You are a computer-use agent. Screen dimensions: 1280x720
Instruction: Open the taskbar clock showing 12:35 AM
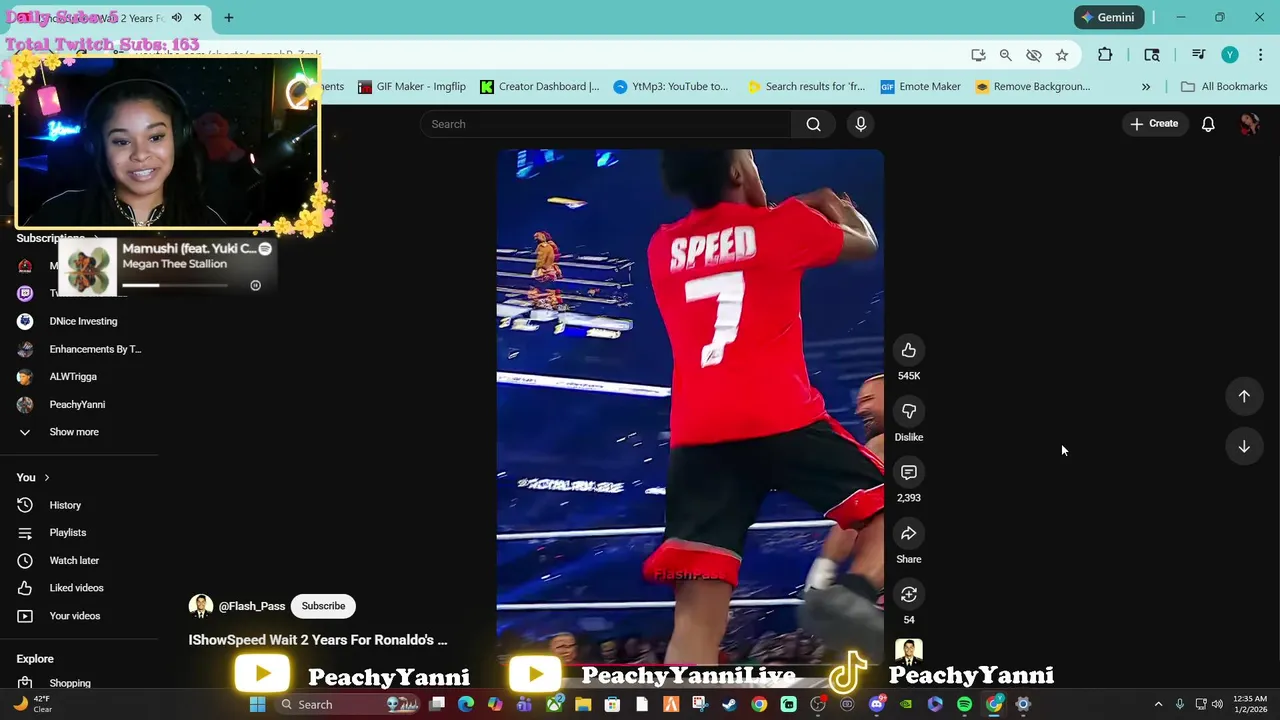pos(1250,704)
